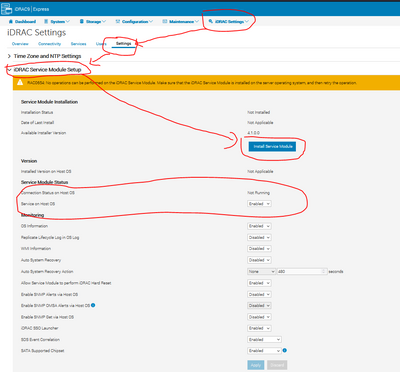The width and height of the screenshot is (400, 372).
Task: Open the SATA Supported Chipset dropdown
Action: pyautogui.click(x=264, y=351)
